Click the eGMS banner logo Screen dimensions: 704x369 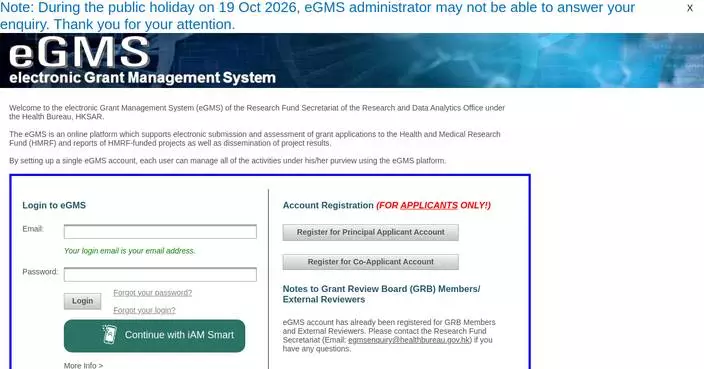79,53
